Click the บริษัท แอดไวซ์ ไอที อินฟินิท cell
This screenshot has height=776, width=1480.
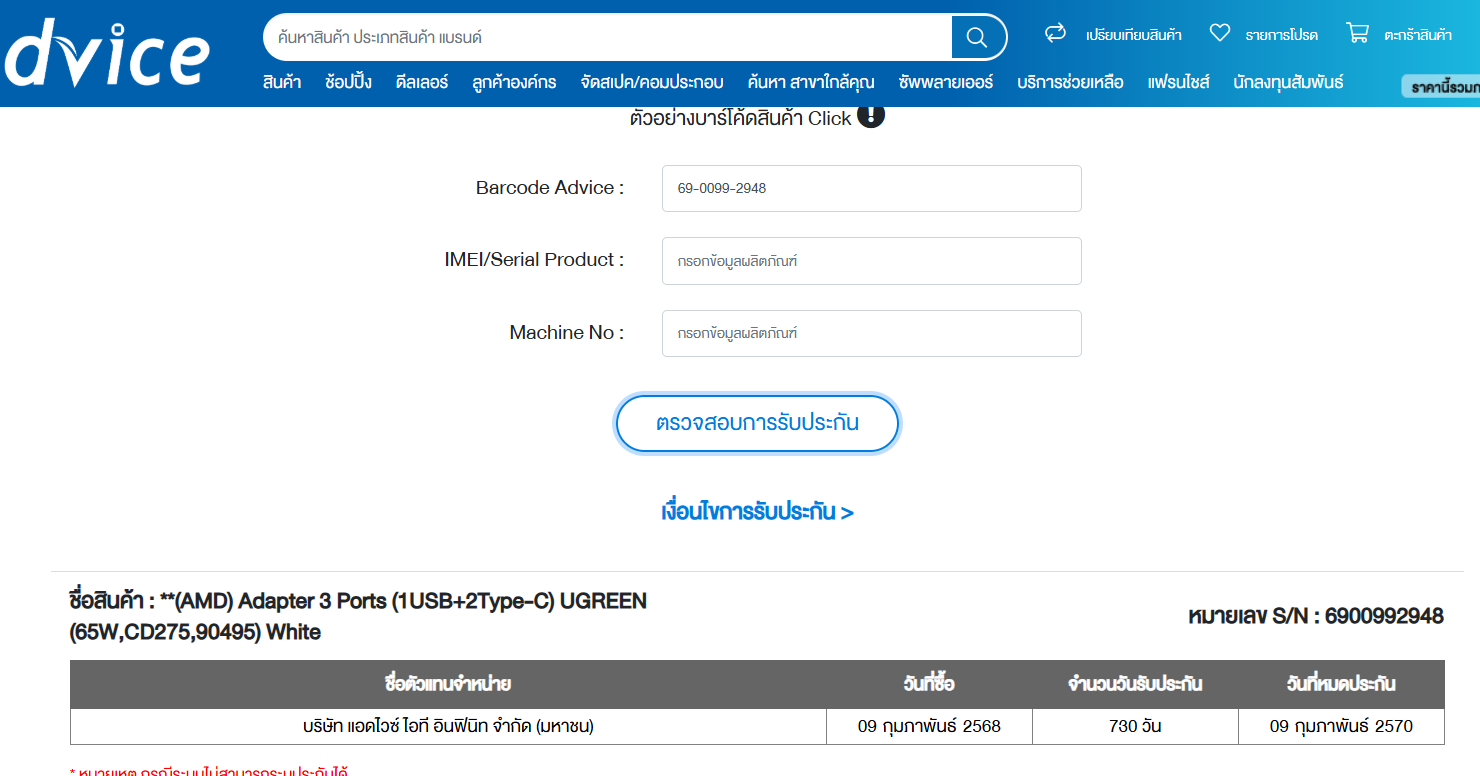(448, 726)
